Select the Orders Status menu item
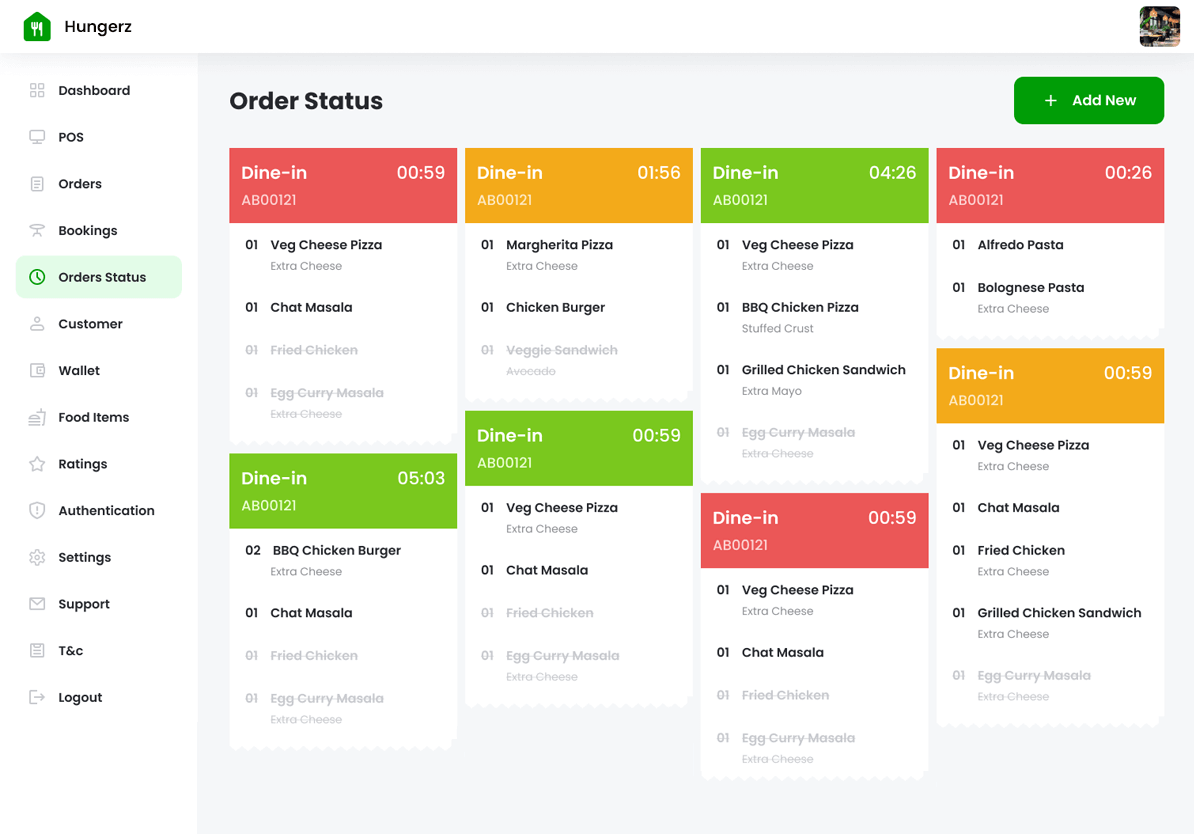Screen dimensions: 1194x834 [101, 277]
